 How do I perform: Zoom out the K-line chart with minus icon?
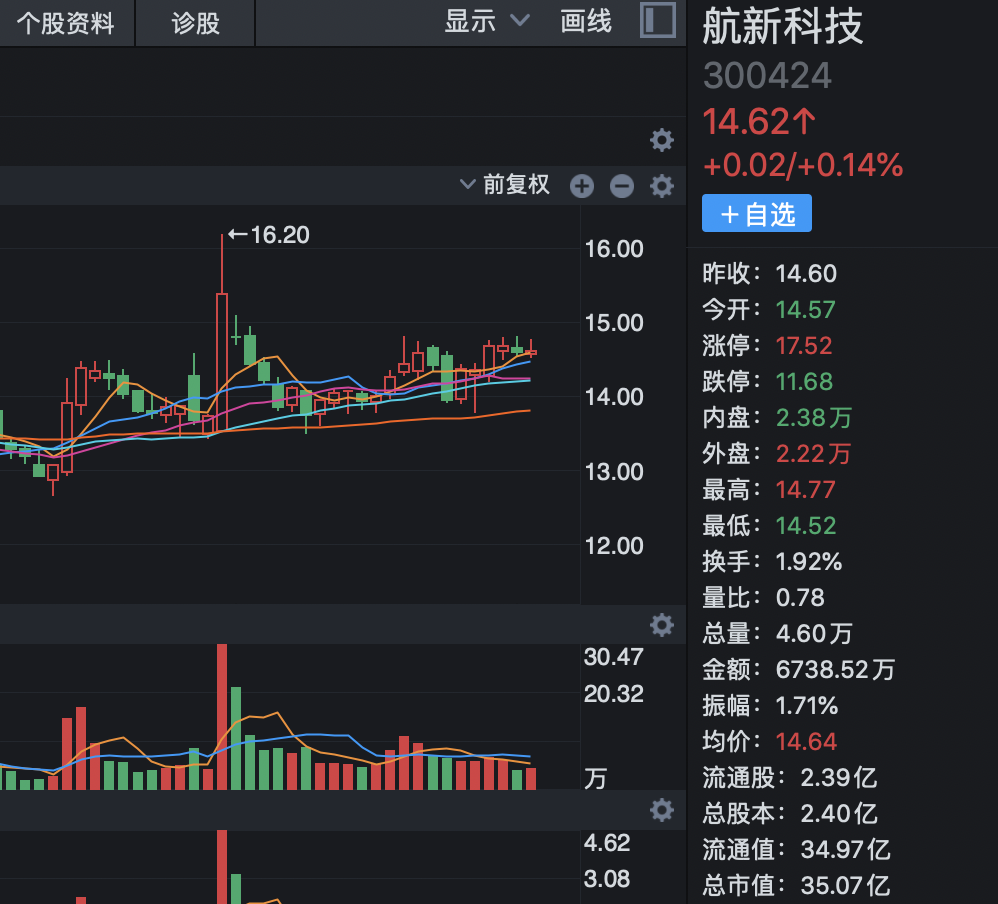[x=622, y=186]
